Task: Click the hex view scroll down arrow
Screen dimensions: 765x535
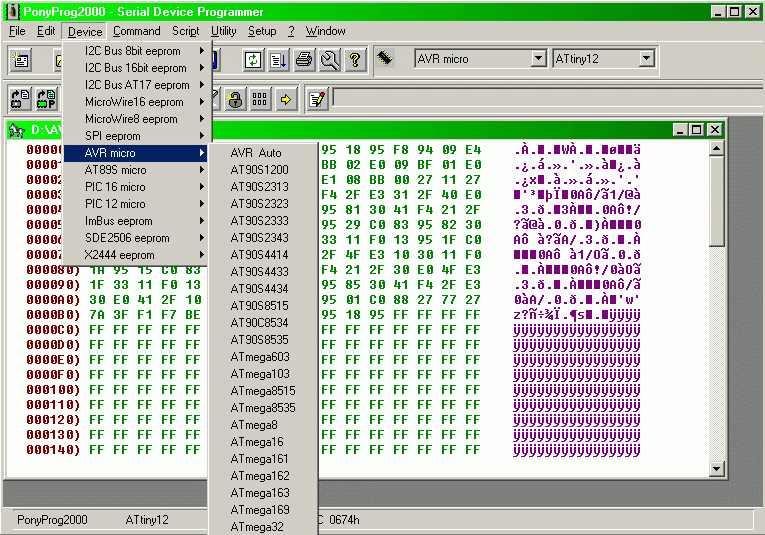Action: (x=716, y=469)
